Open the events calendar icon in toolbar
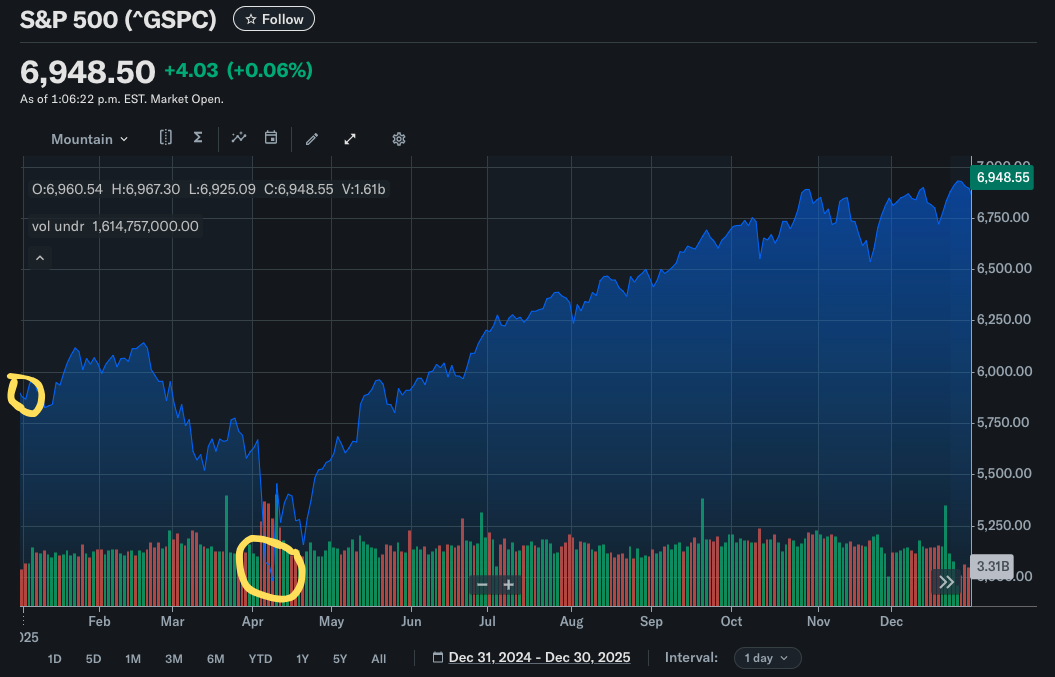Screen dimensions: 1055x677 click(271, 138)
